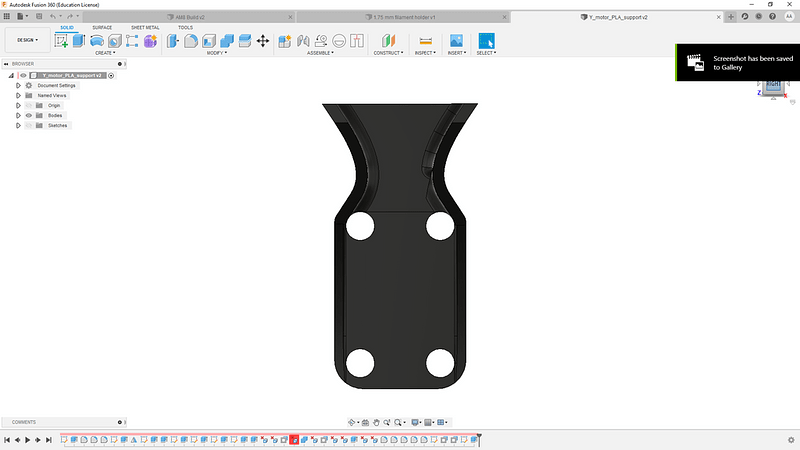Expand Document Settings node
Image resolution: width=800 pixels, height=450 pixels.
(x=18, y=86)
